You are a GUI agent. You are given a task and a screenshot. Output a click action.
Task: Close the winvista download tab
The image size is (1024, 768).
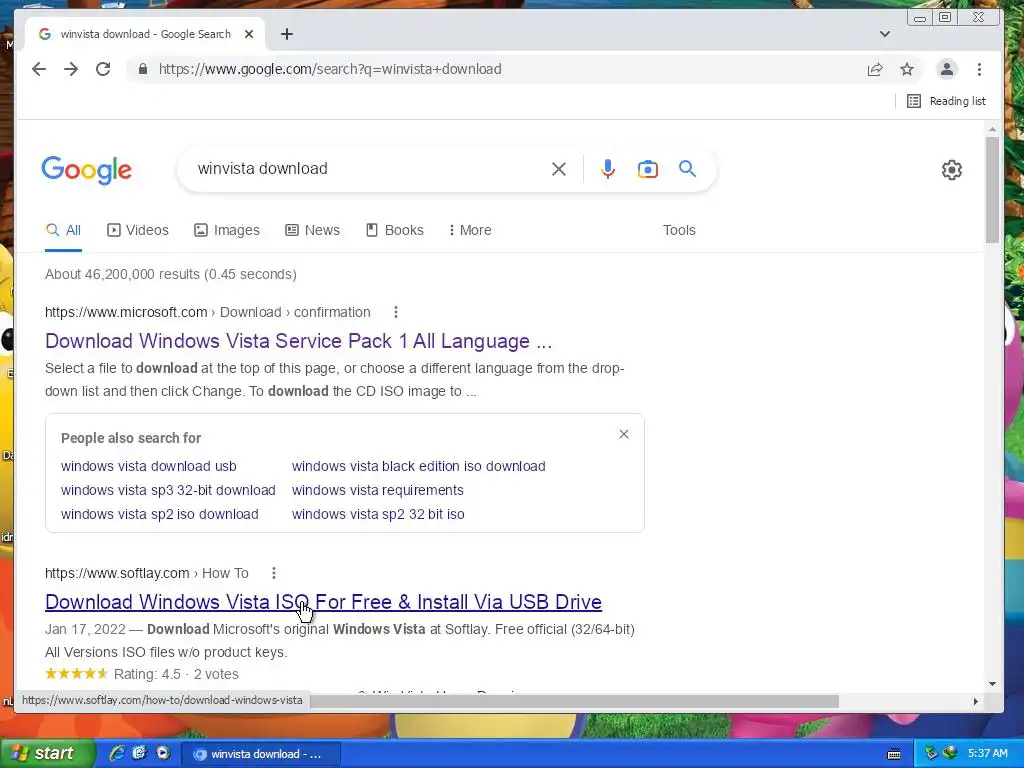click(x=249, y=34)
